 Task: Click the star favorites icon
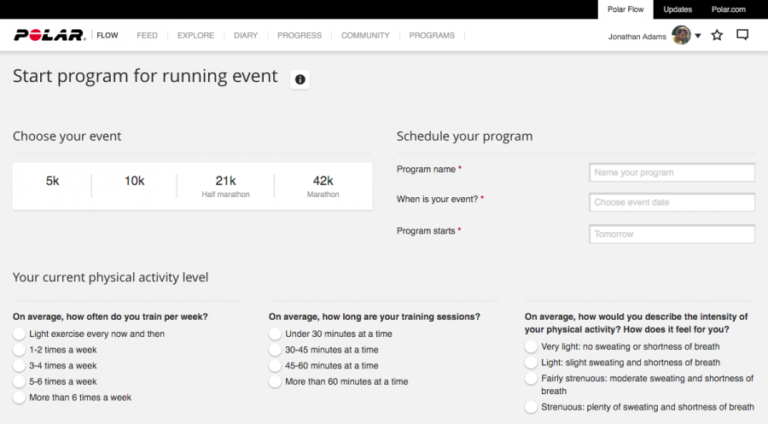click(x=717, y=36)
